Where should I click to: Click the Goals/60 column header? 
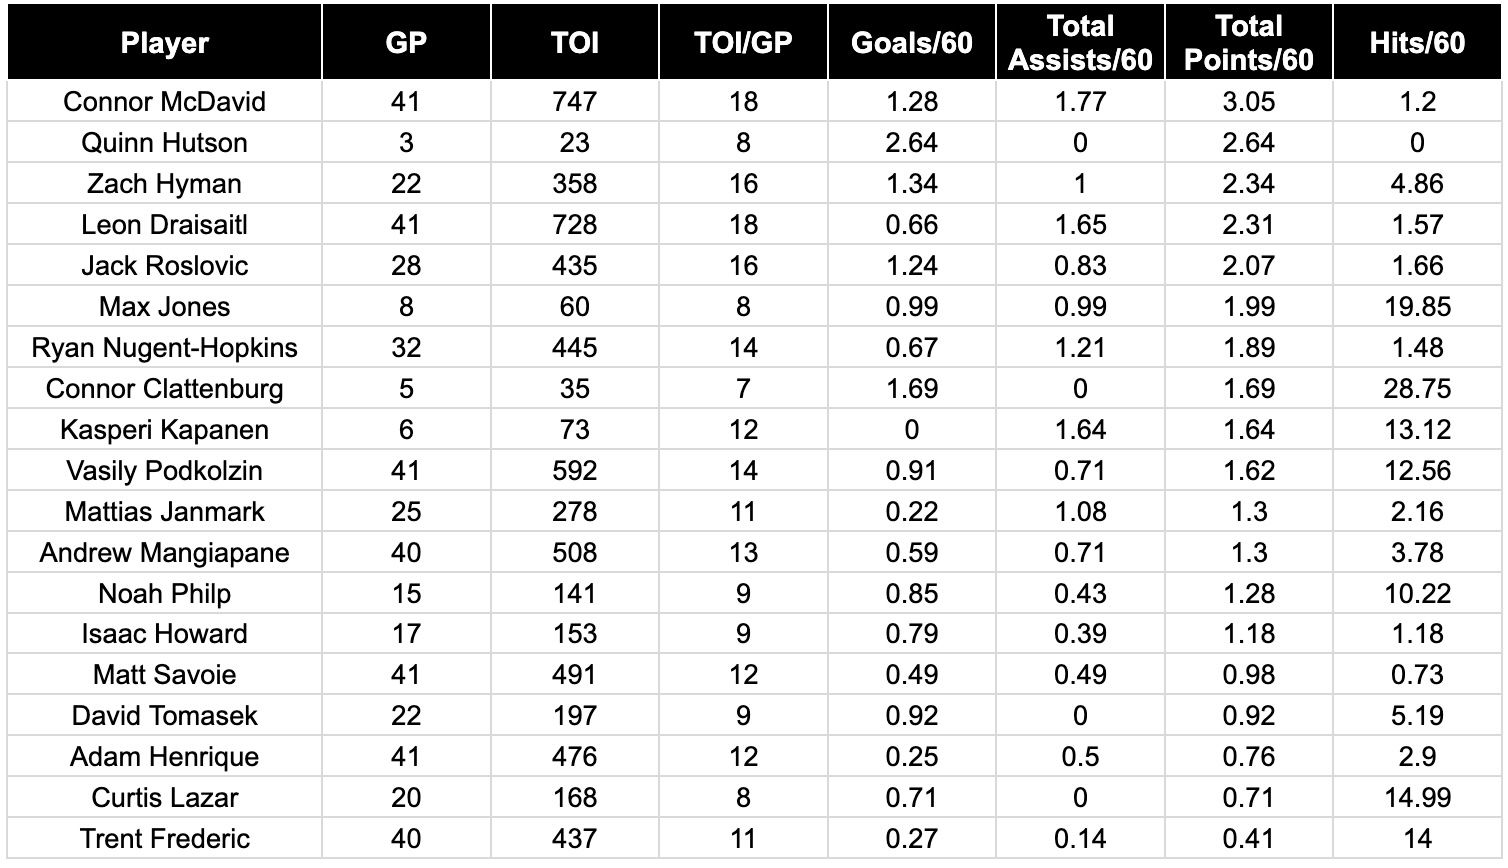(911, 43)
